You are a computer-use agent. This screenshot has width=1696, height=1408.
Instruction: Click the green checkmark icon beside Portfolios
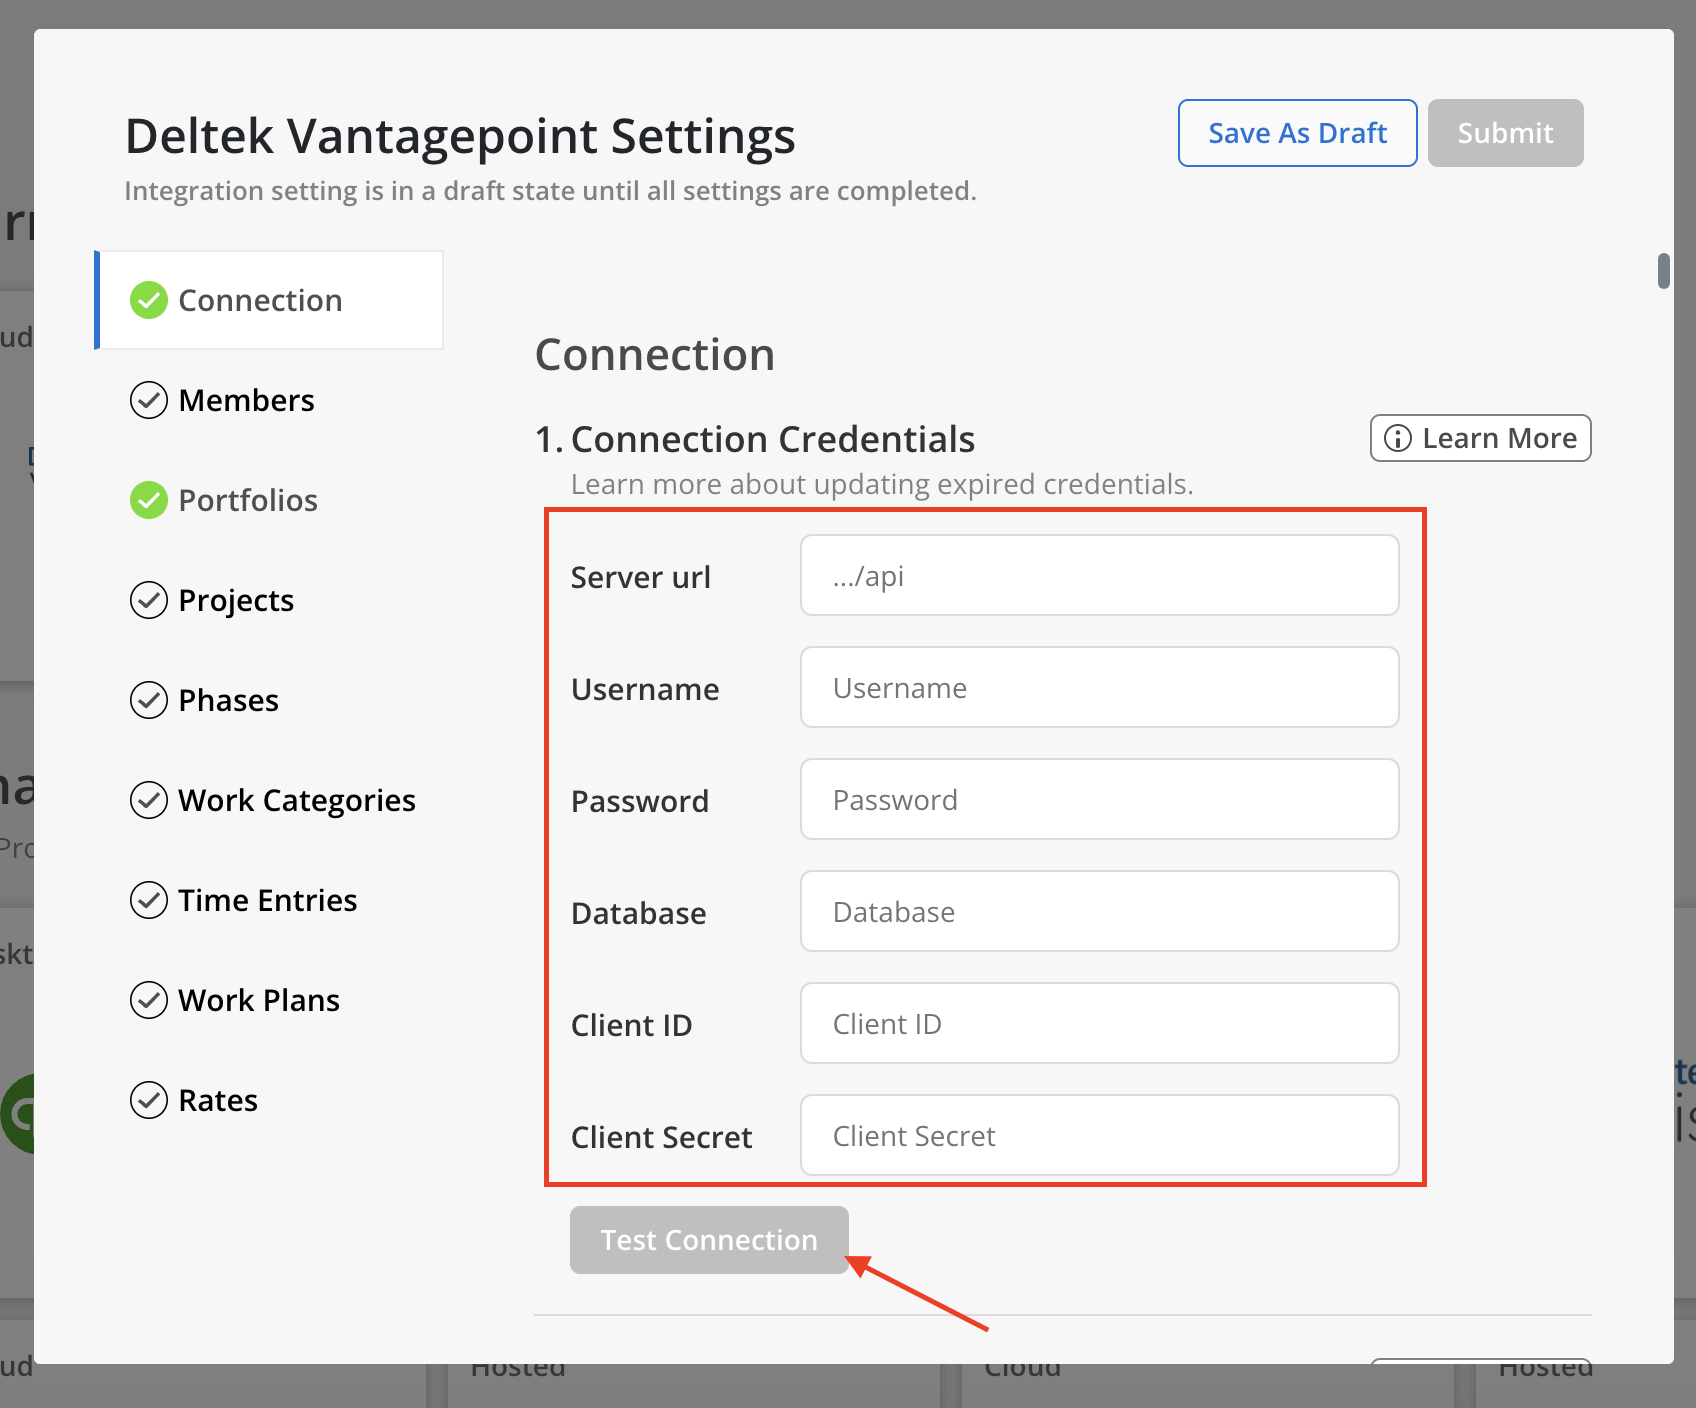click(x=149, y=500)
